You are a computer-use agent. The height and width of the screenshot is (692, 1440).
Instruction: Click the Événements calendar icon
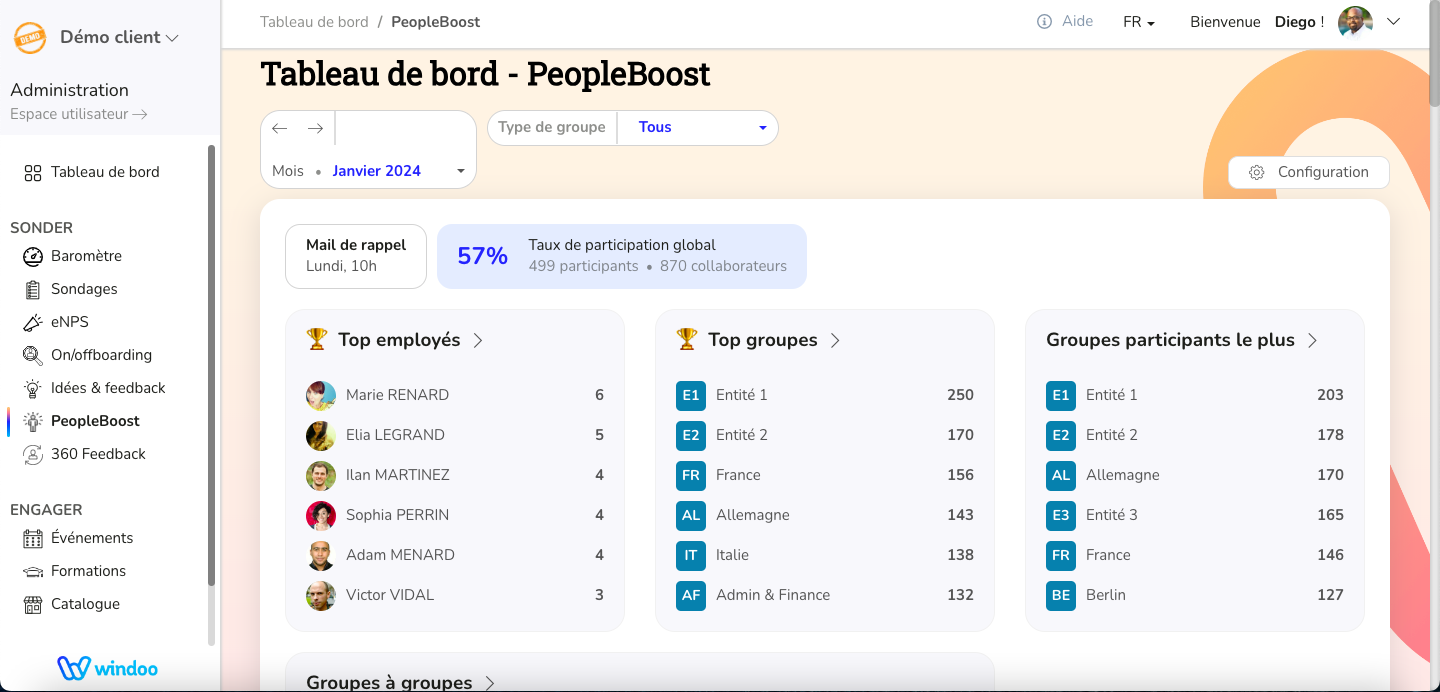click(33, 538)
